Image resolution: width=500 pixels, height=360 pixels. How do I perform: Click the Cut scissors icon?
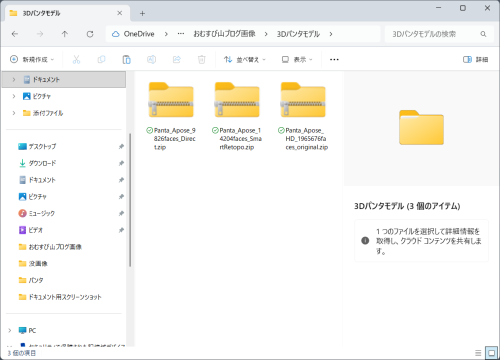click(x=76, y=60)
